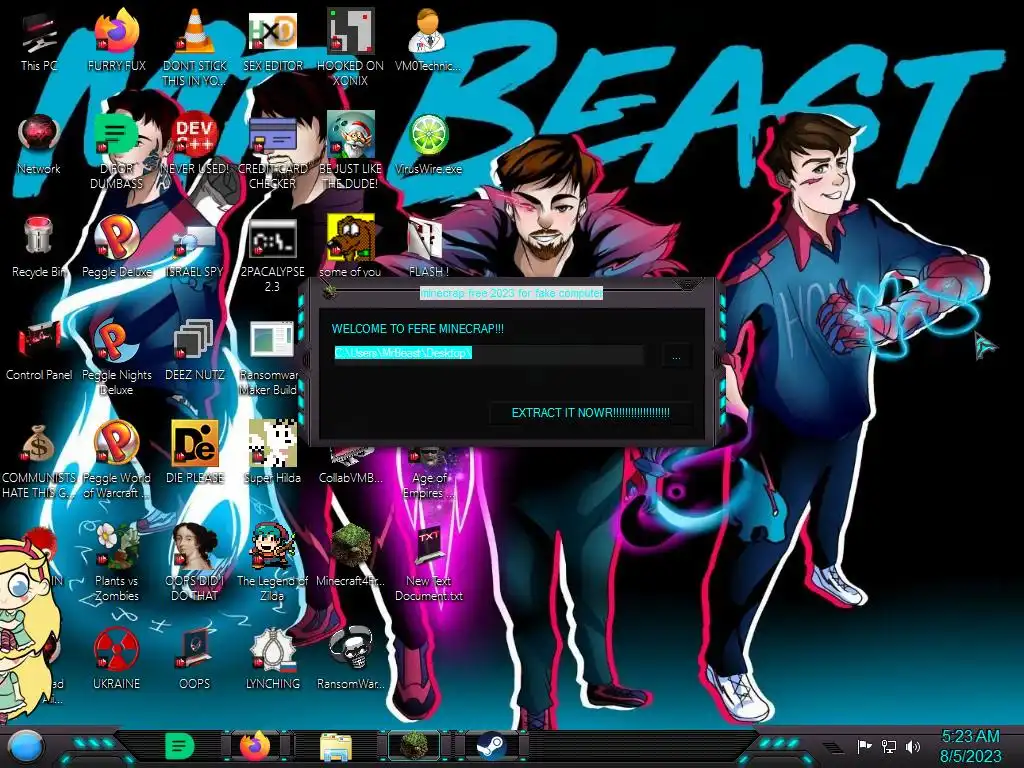Focus the C:\Users\MrBeast\Desktop path field
Screen dimensions: 1024x768
point(488,354)
